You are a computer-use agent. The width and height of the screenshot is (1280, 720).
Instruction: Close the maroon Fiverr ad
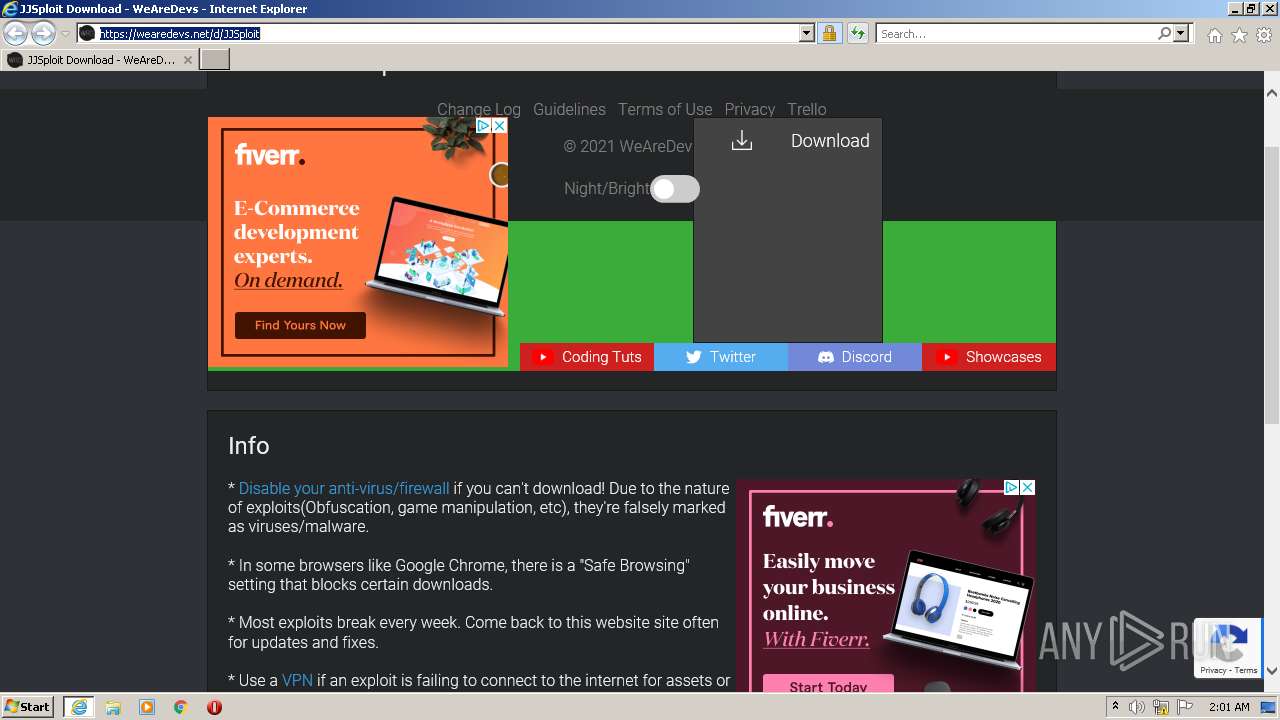(x=1027, y=487)
